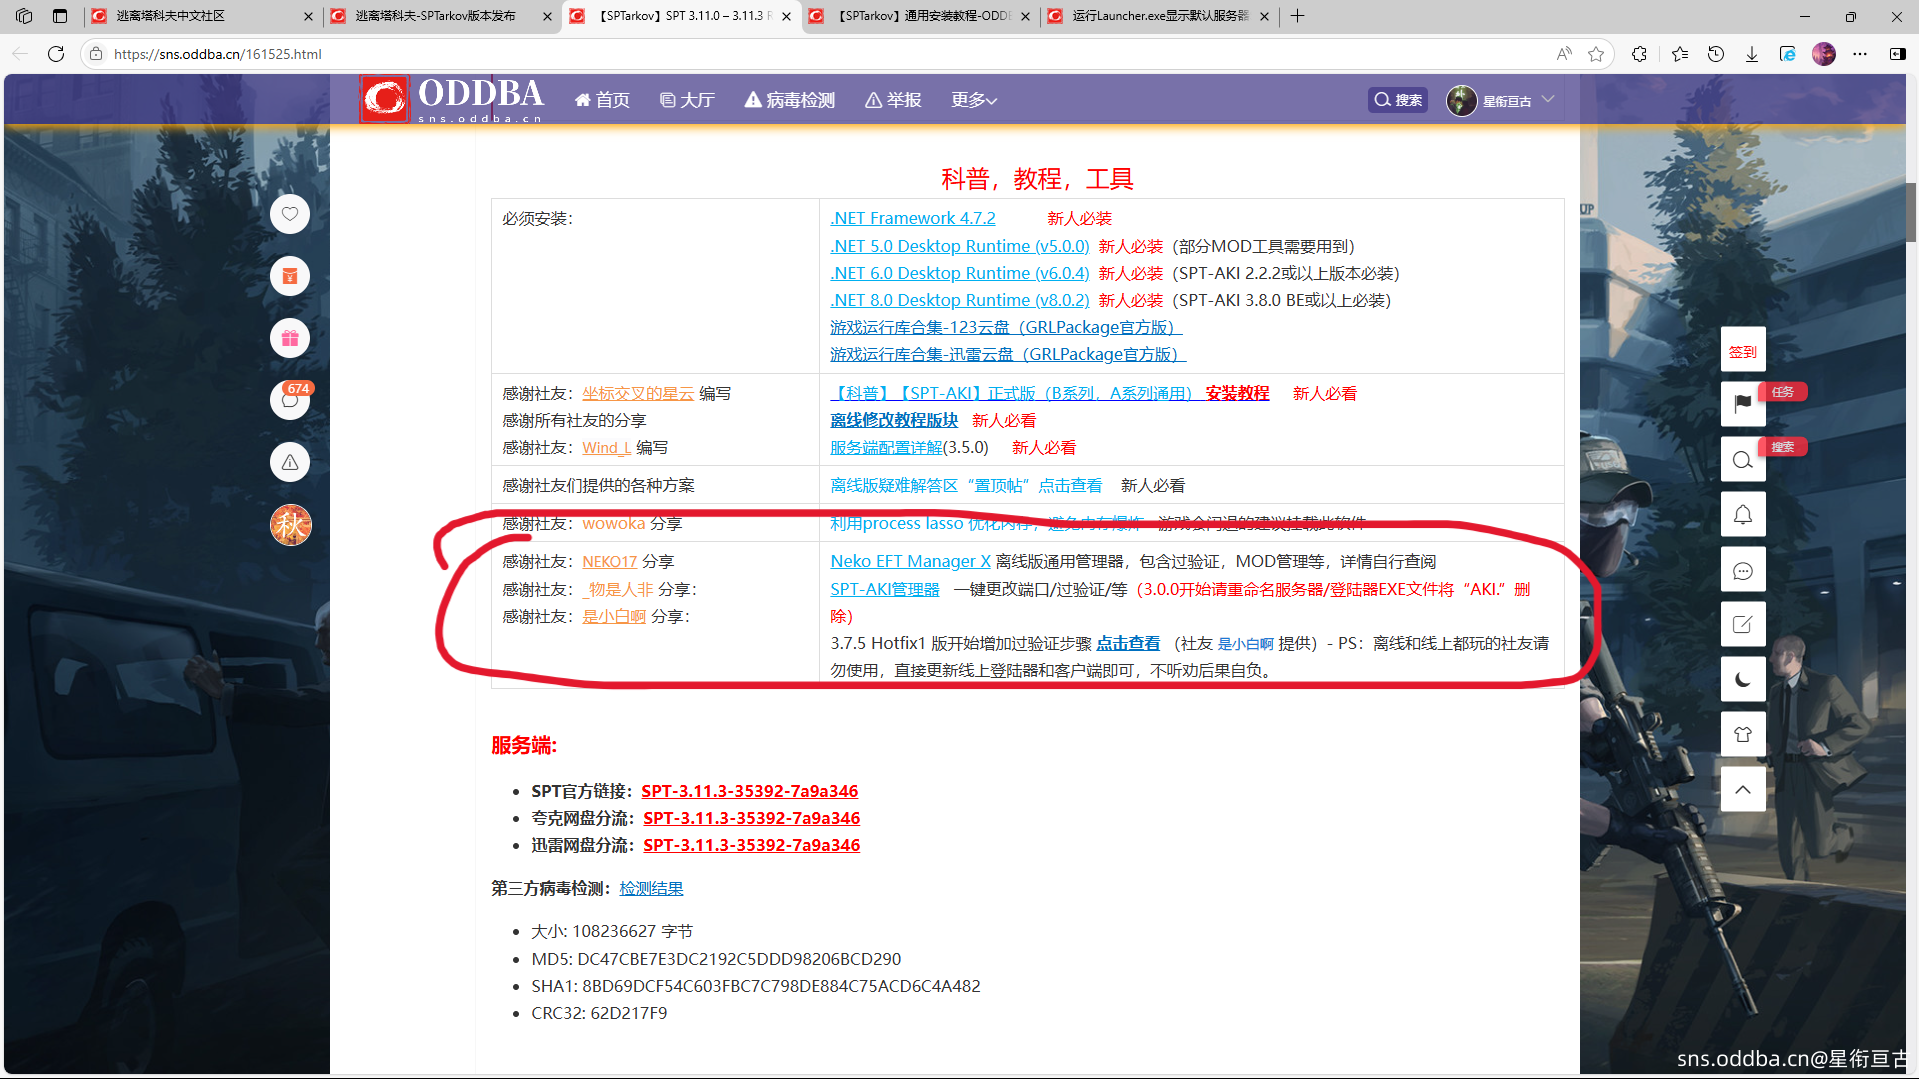Click the read aloud icon in address bar
Screen dimensions: 1919x1079
coord(1564,54)
